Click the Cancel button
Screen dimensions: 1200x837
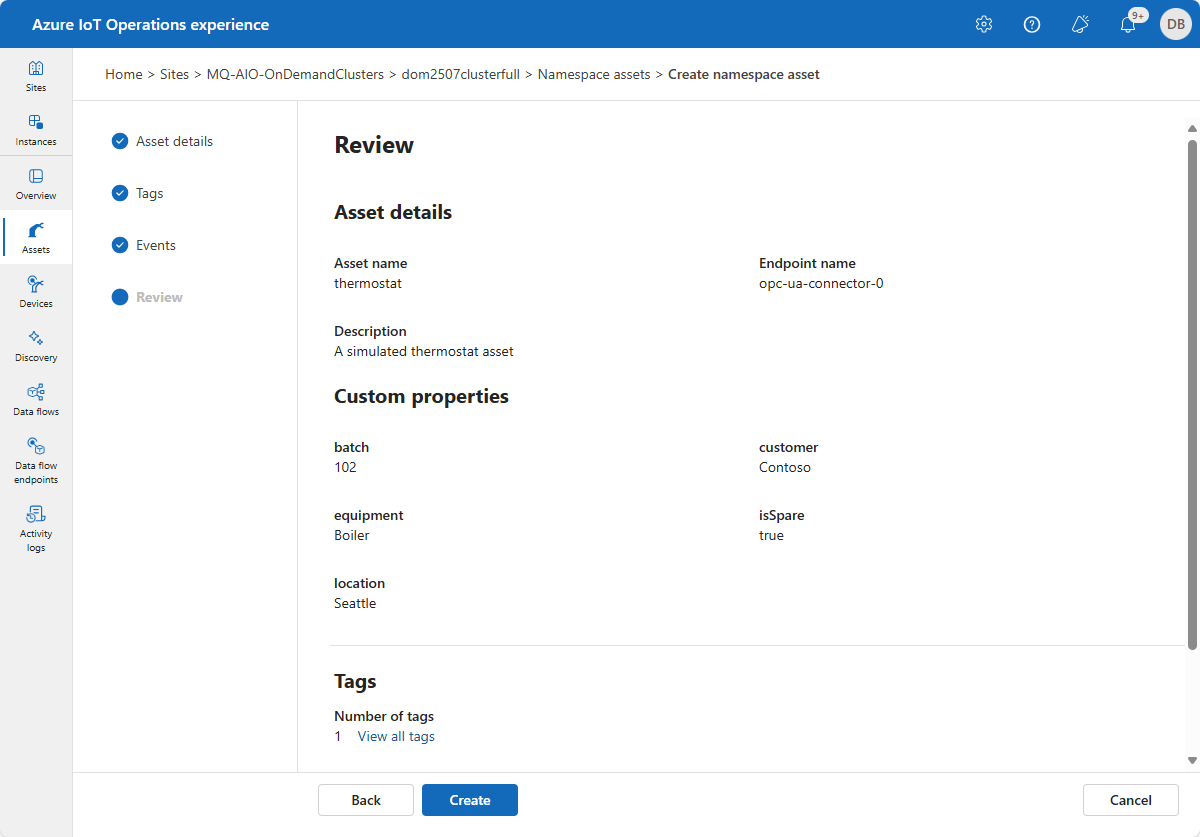pos(1131,800)
